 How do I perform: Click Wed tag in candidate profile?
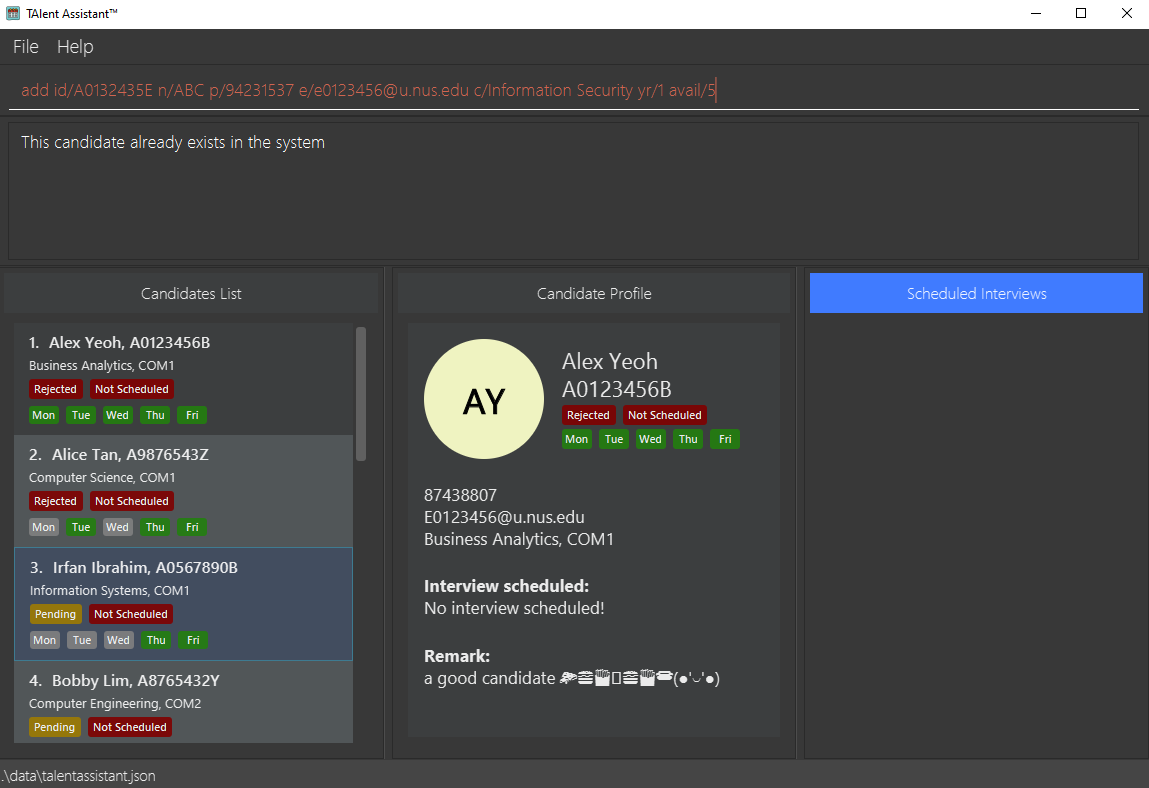pos(651,439)
